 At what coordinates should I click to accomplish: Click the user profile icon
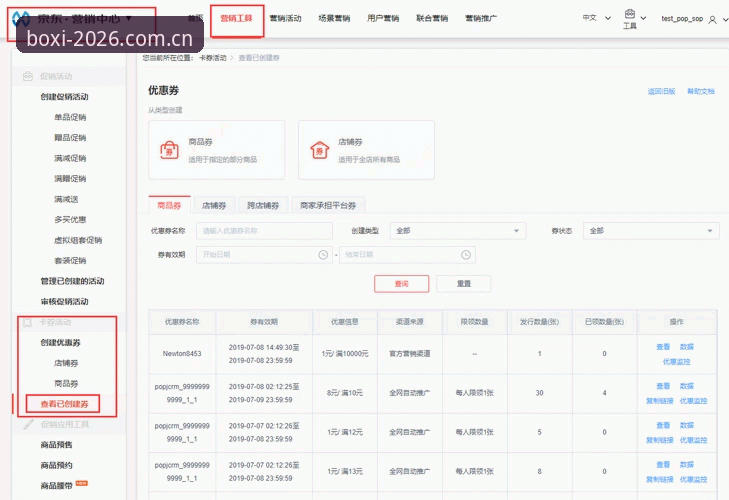[712, 20]
